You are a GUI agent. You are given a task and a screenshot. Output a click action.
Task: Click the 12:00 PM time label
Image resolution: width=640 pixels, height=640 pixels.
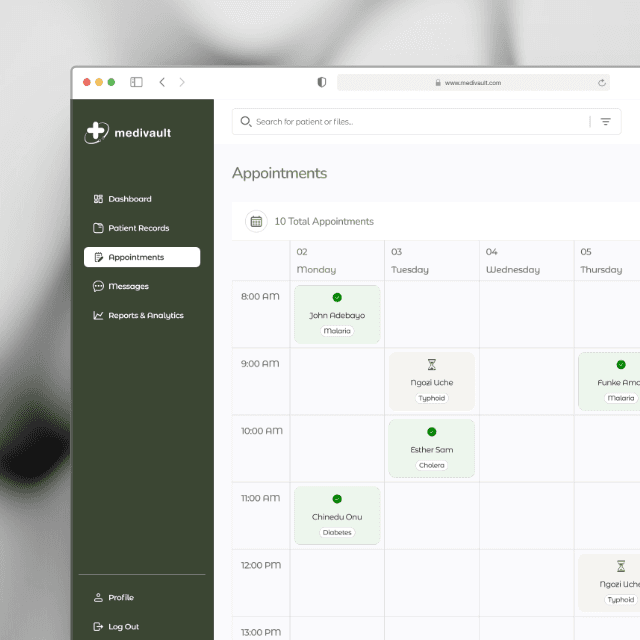tap(261, 565)
